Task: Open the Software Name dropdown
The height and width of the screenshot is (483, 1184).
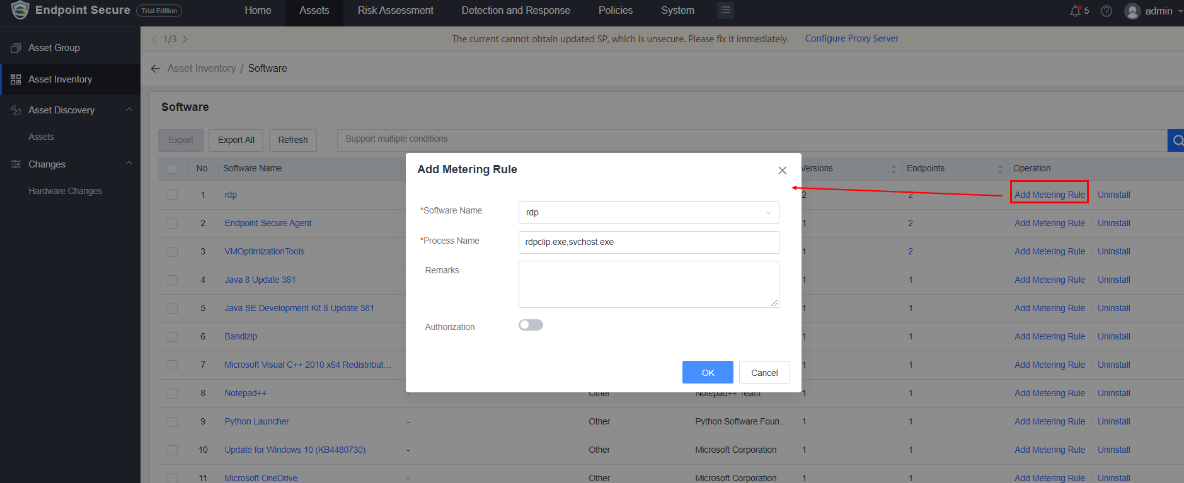Action: 648,212
